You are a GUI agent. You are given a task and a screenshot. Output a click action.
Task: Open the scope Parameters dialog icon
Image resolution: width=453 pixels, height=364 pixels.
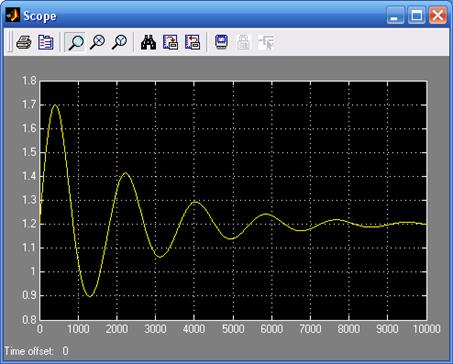point(45,42)
